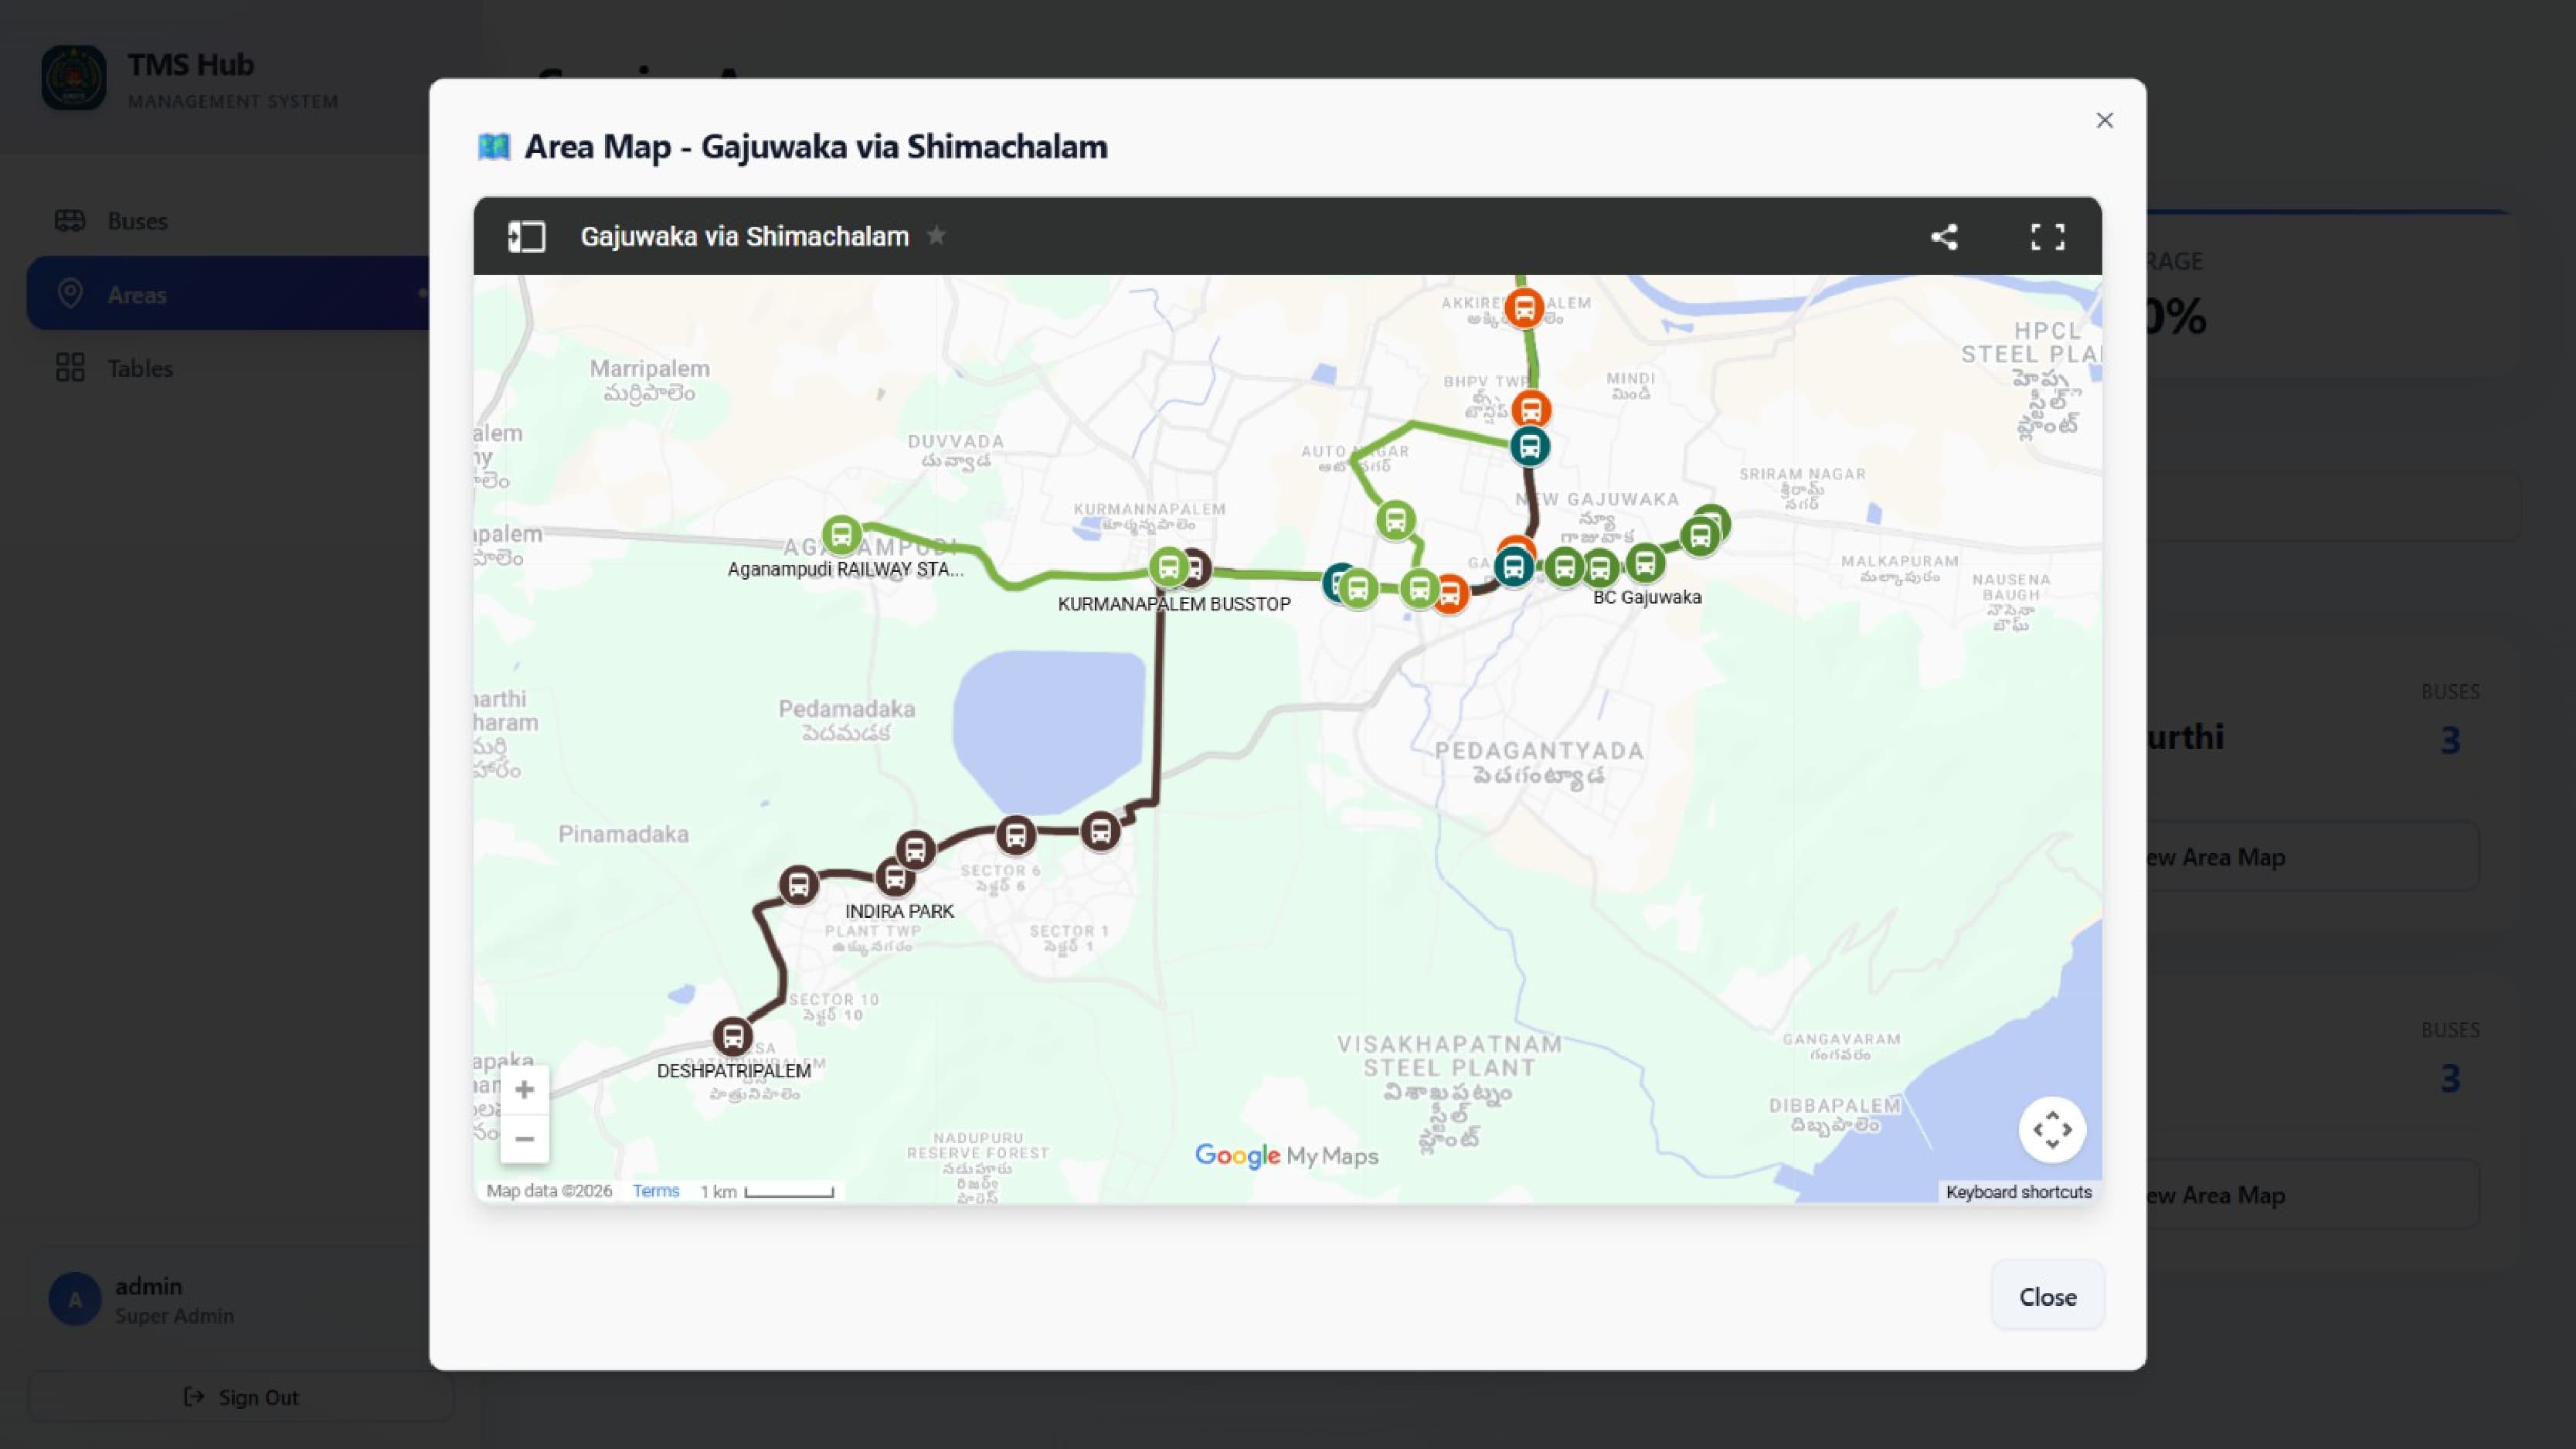Click green marker below Sriram Nagar's left
This screenshot has width=2576, height=1449.
point(1700,537)
